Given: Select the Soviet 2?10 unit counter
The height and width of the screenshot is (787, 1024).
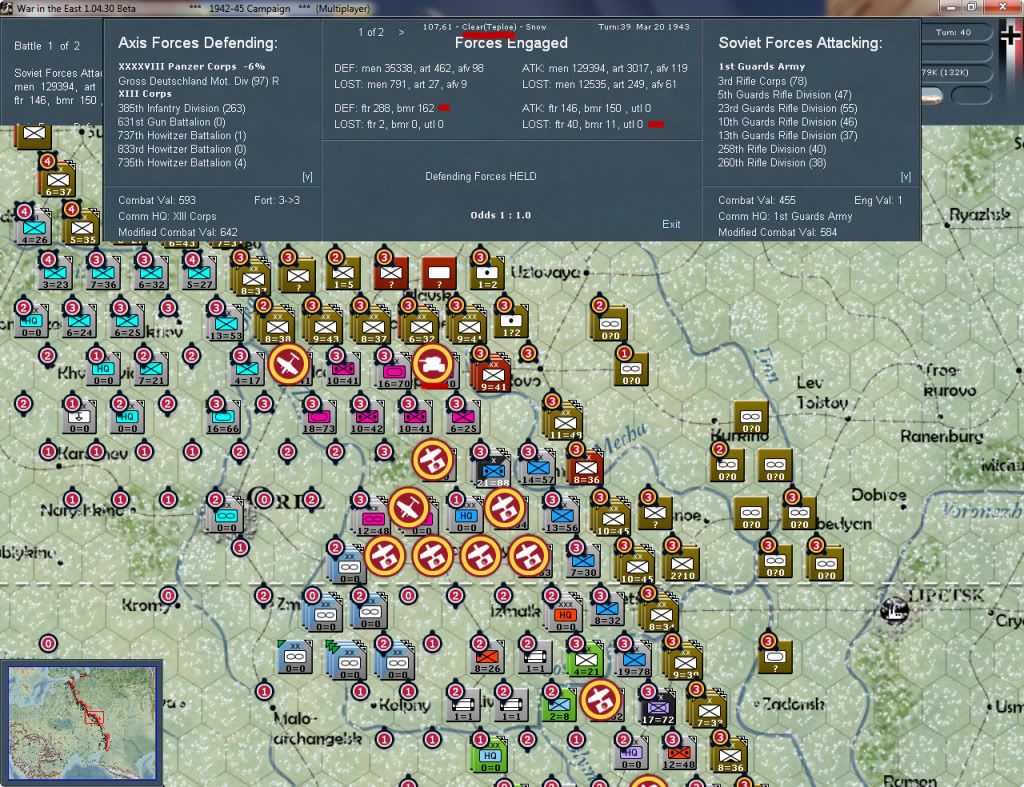Looking at the screenshot, I should point(682,566).
